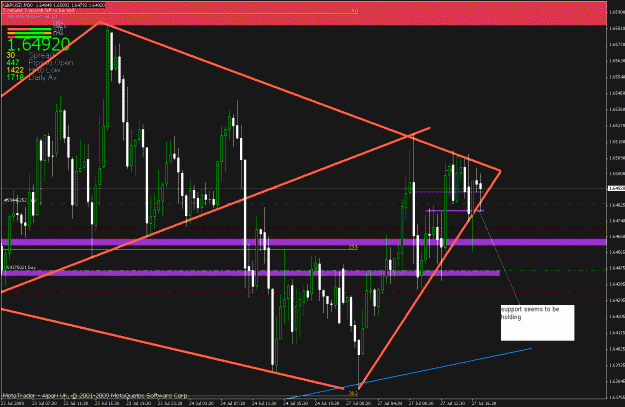Click the current price tag on price axis
The image size is (625, 407).
click(615, 188)
